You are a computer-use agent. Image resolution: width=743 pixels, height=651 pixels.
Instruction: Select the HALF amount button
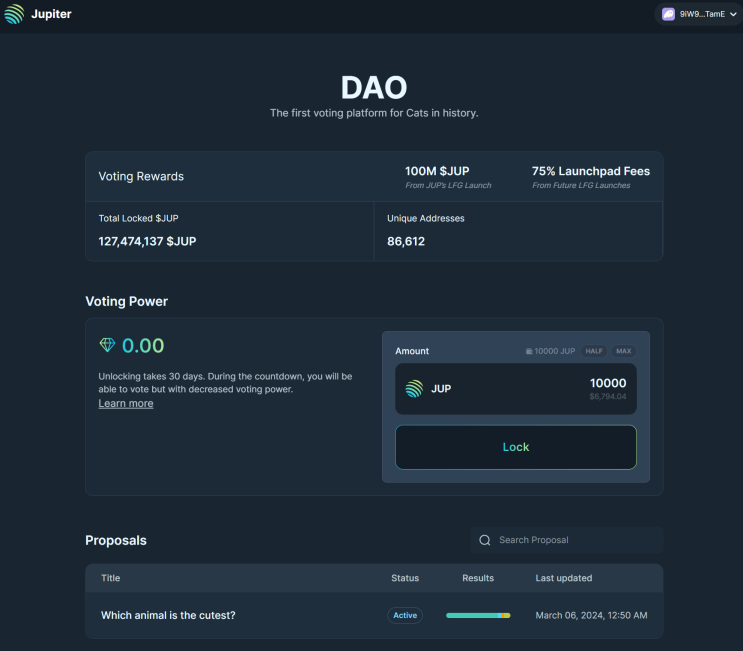click(x=594, y=351)
